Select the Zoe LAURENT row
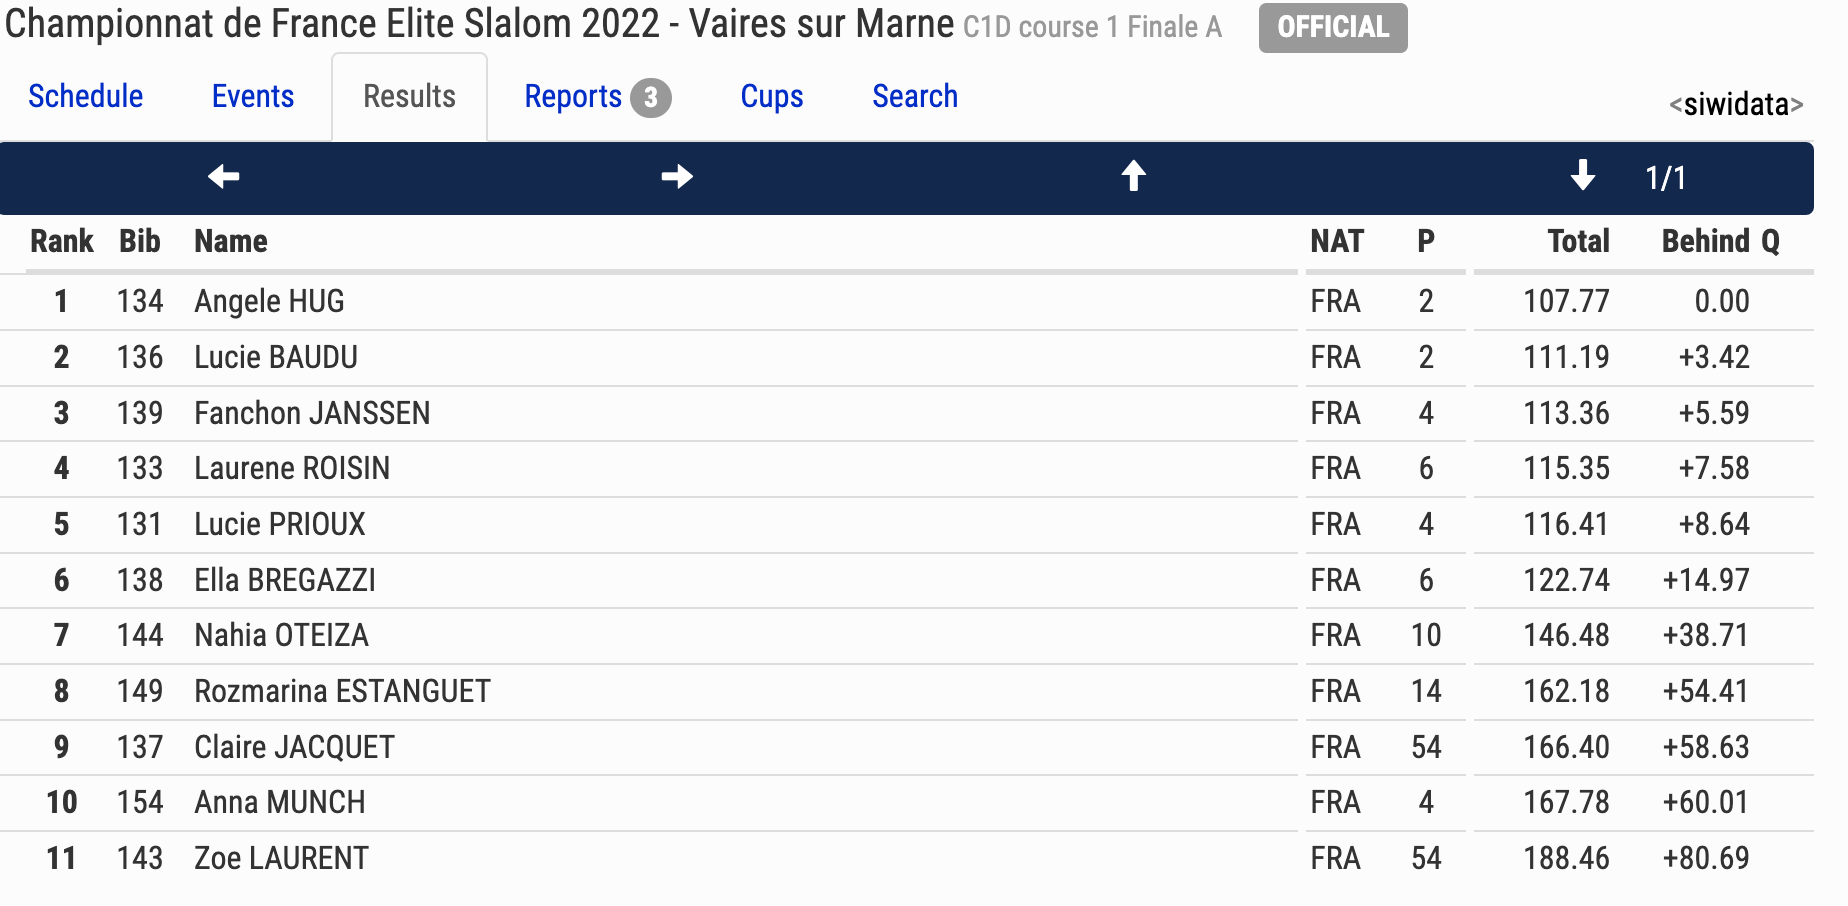The height and width of the screenshot is (906, 1848). (x=907, y=858)
